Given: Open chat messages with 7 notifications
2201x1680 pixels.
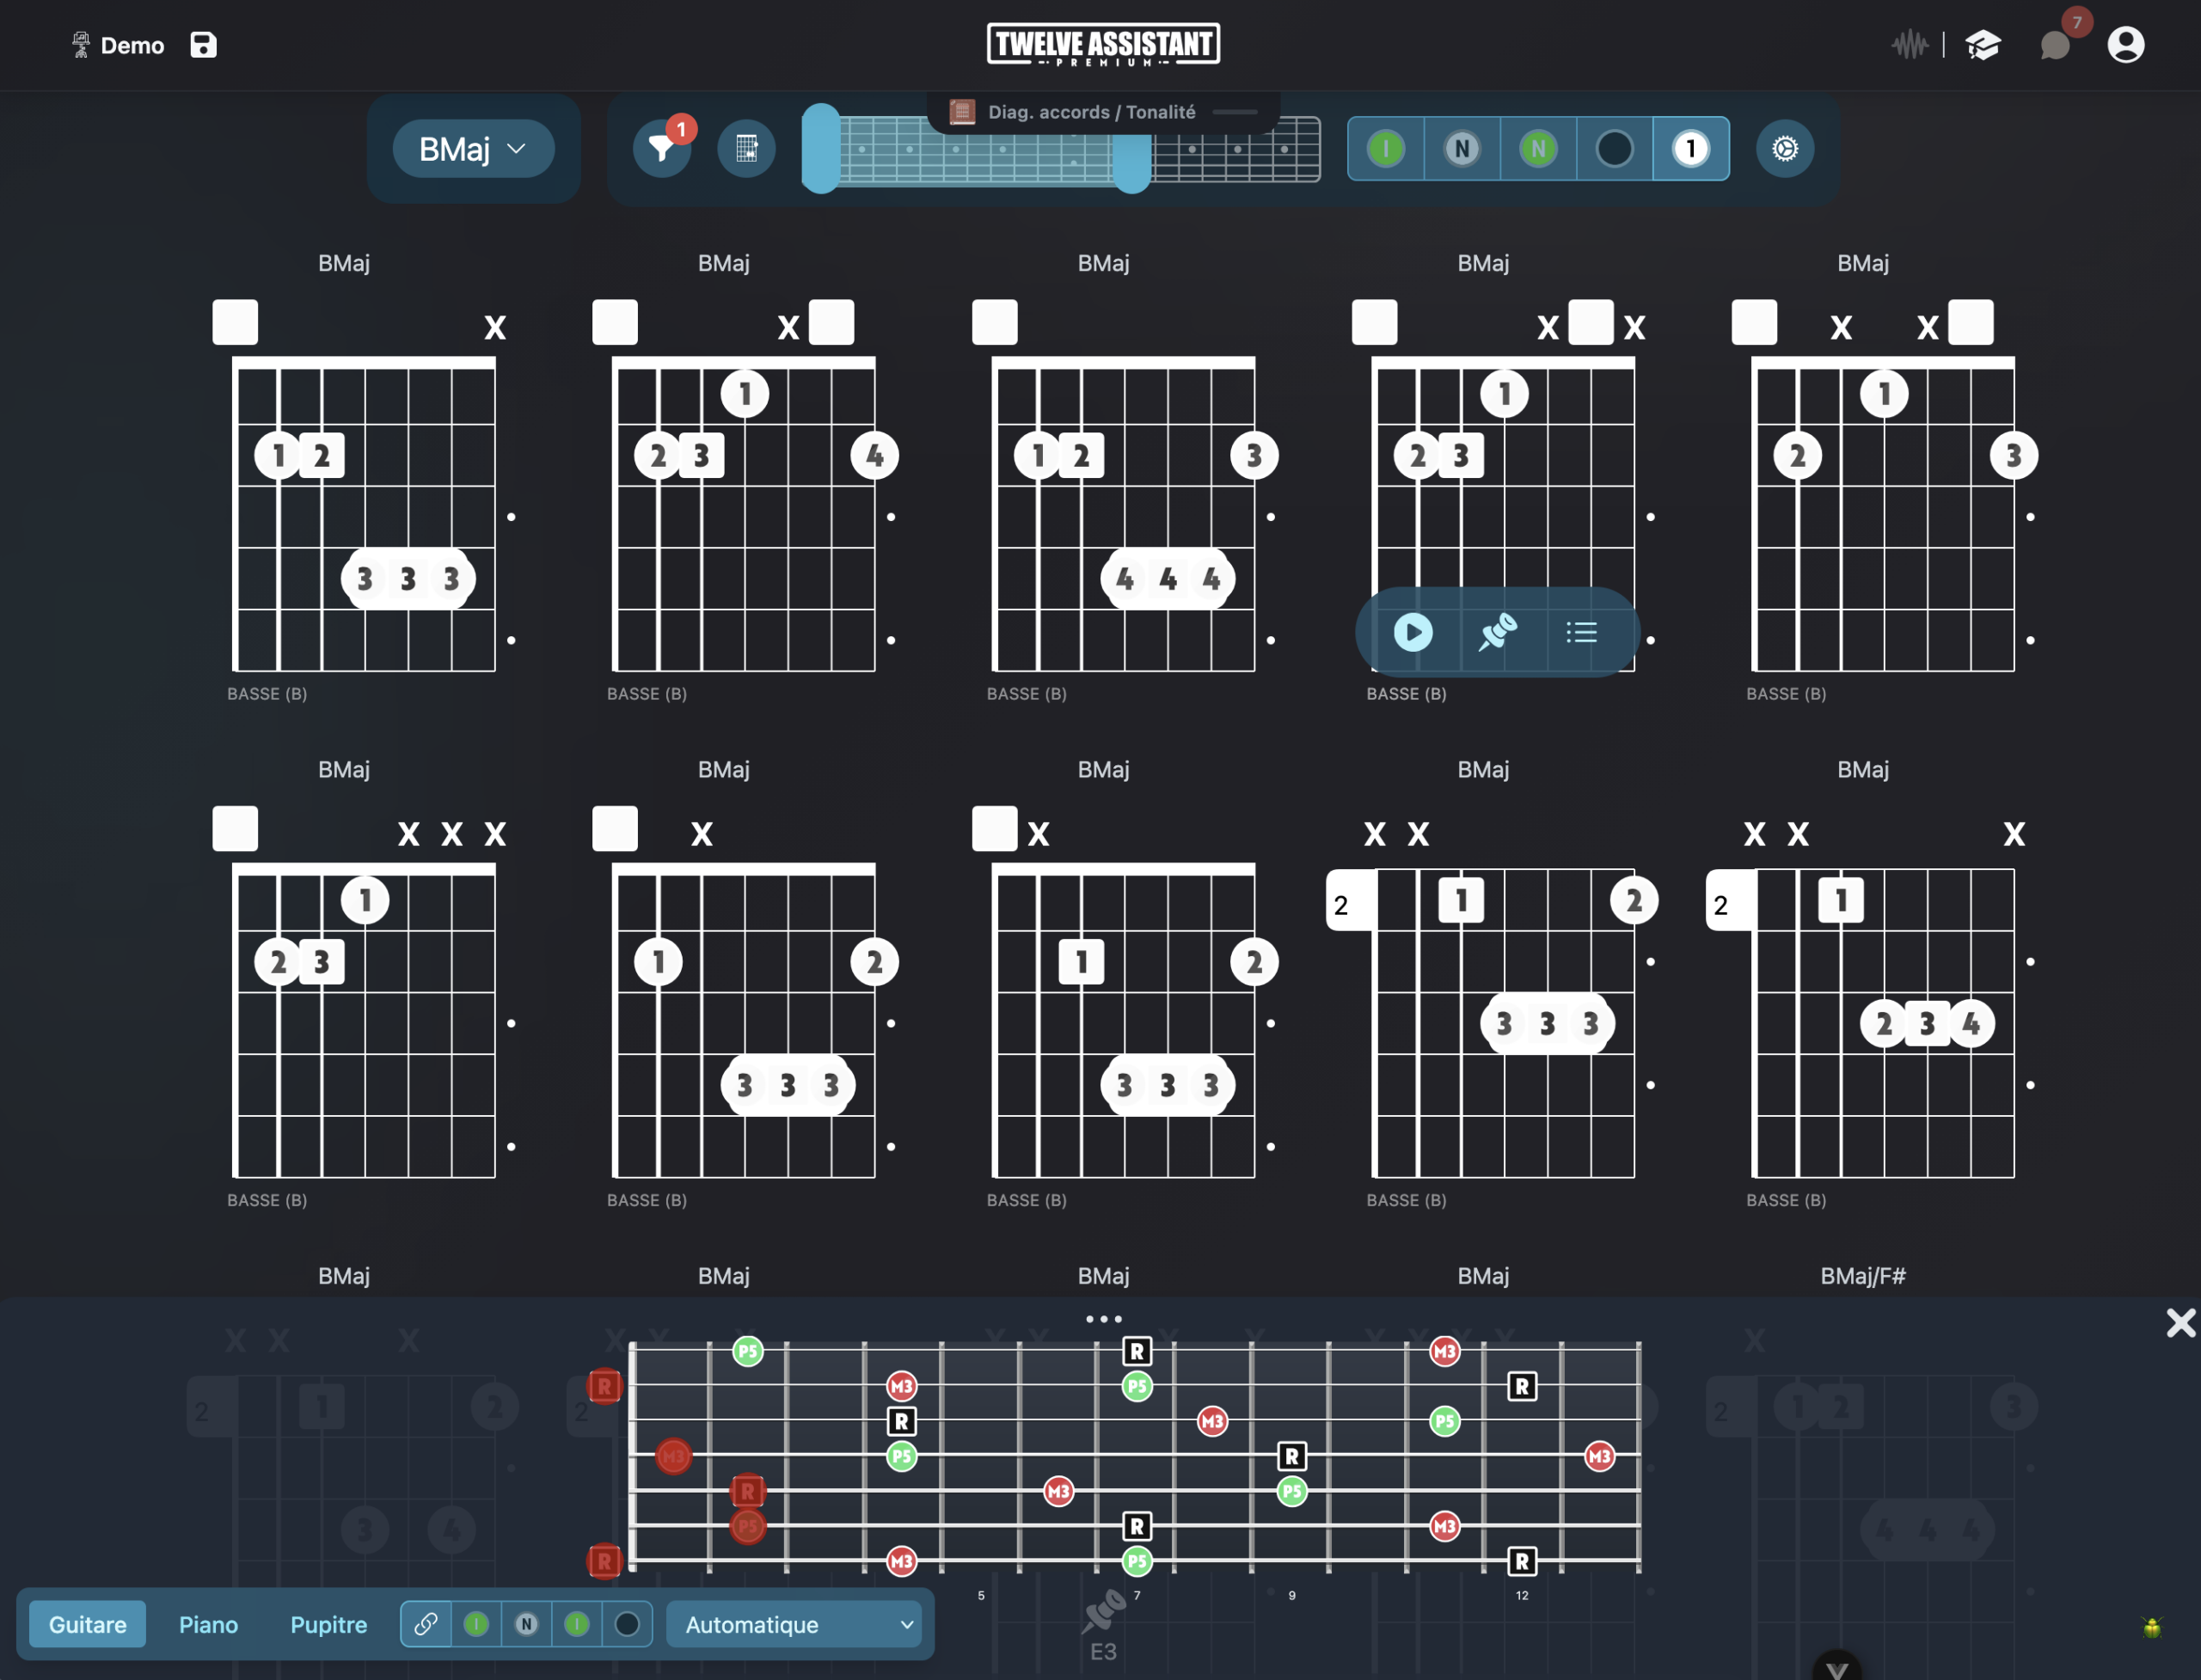Looking at the screenshot, I should click(2056, 45).
